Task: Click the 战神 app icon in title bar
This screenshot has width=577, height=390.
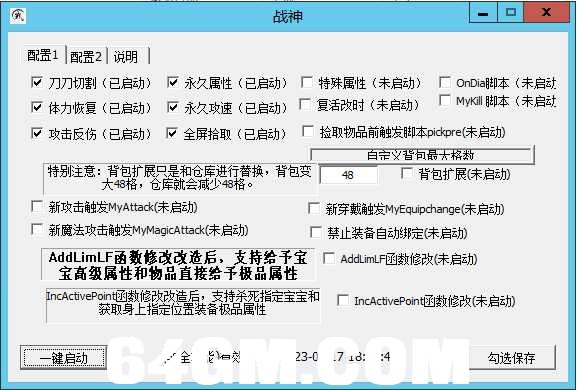Action: (x=18, y=15)
